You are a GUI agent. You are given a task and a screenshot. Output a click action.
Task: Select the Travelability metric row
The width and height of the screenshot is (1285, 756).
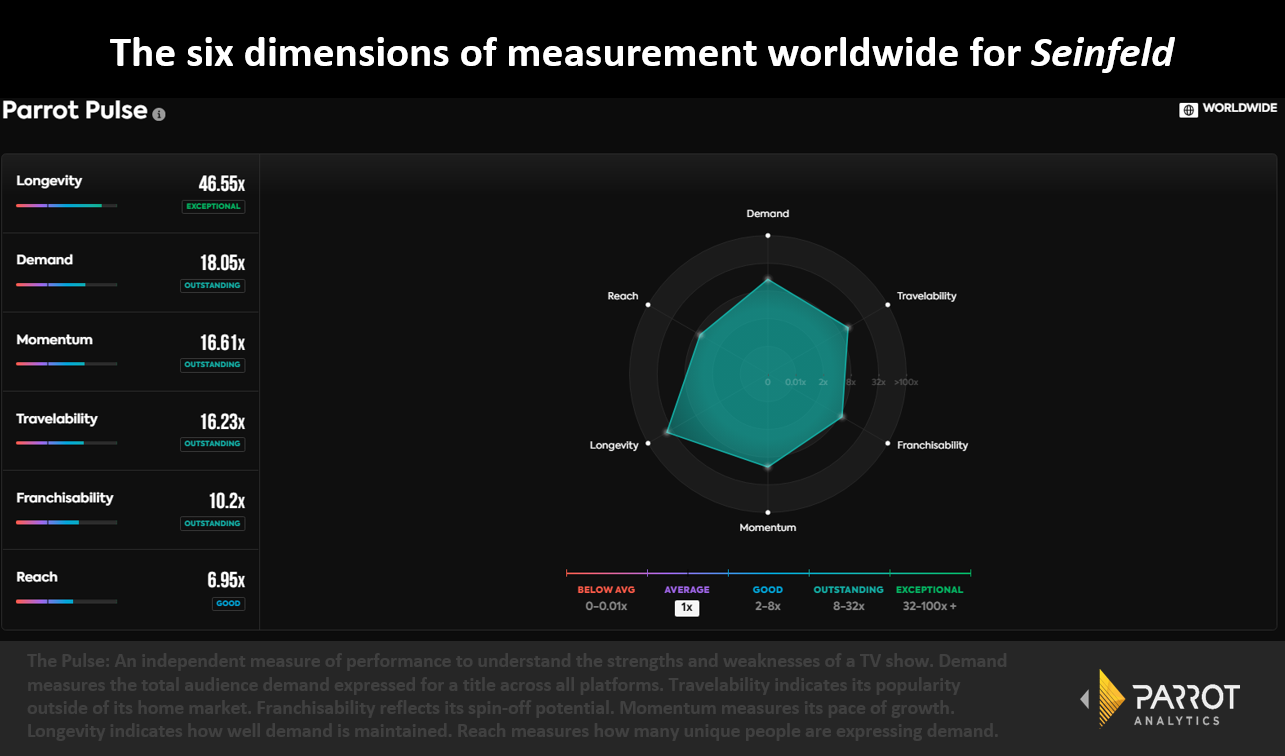pos(130,431)
